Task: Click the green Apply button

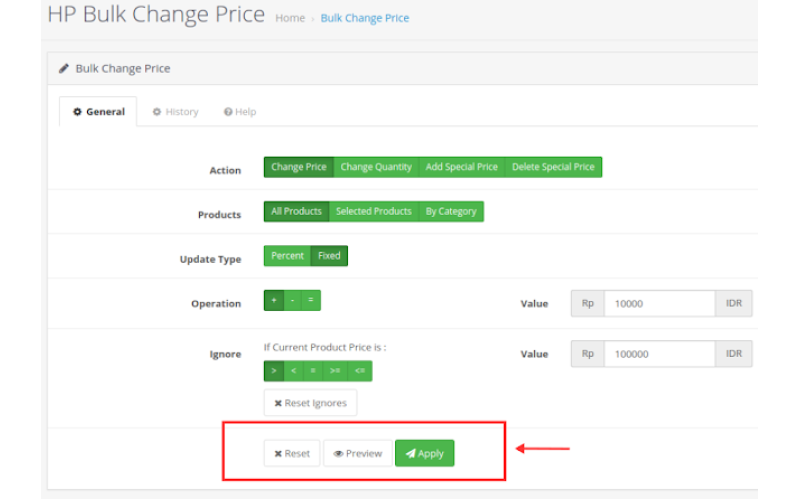Action: click(424, 454)
